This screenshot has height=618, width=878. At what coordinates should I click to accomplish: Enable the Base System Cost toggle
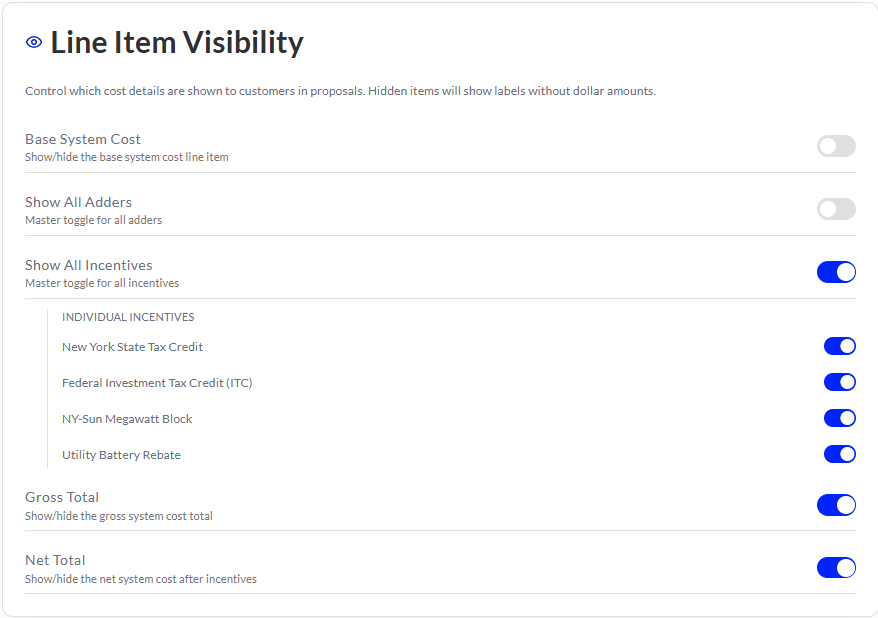pyautogui.click(x=836, y=146)
